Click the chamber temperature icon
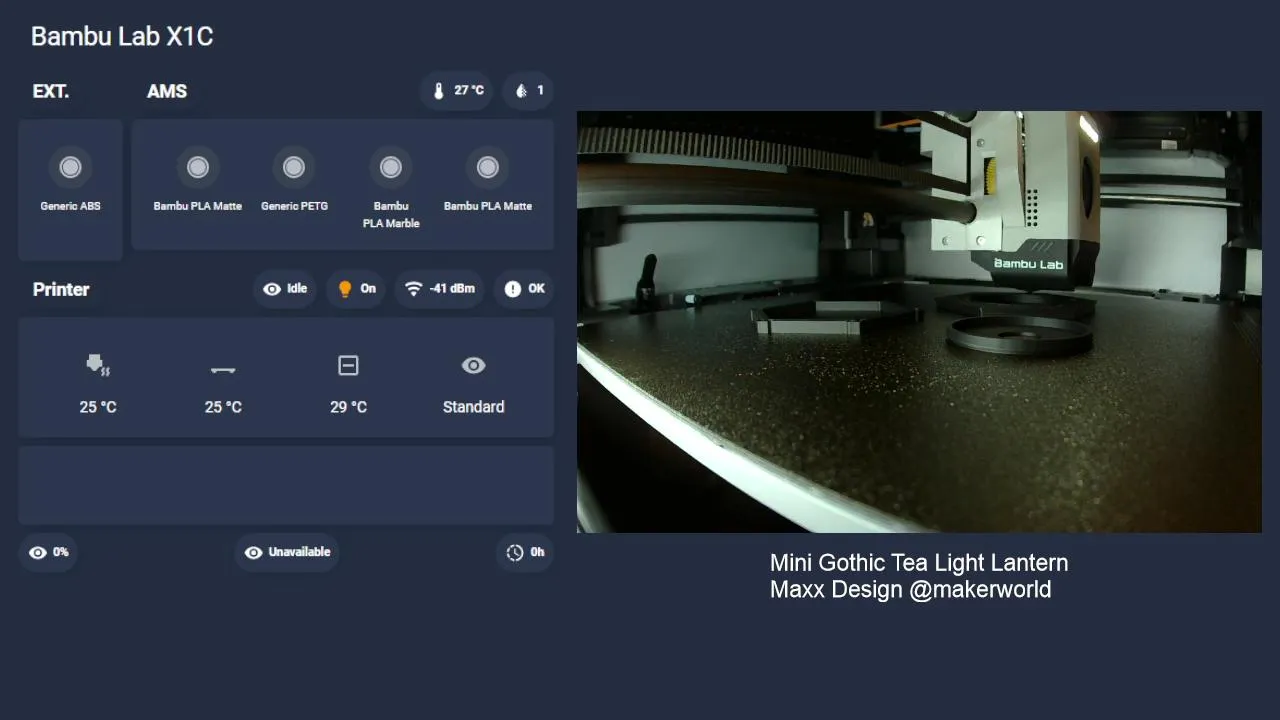Image resolution: width=1280 pixels, height=720 pixels. click(348, 366)
